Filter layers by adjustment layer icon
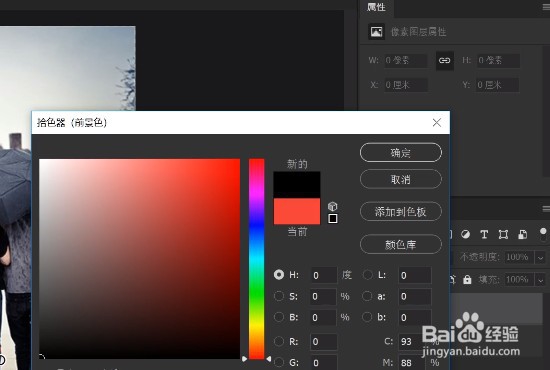Screen dimensions: 550x370 (x=465, y=234)
